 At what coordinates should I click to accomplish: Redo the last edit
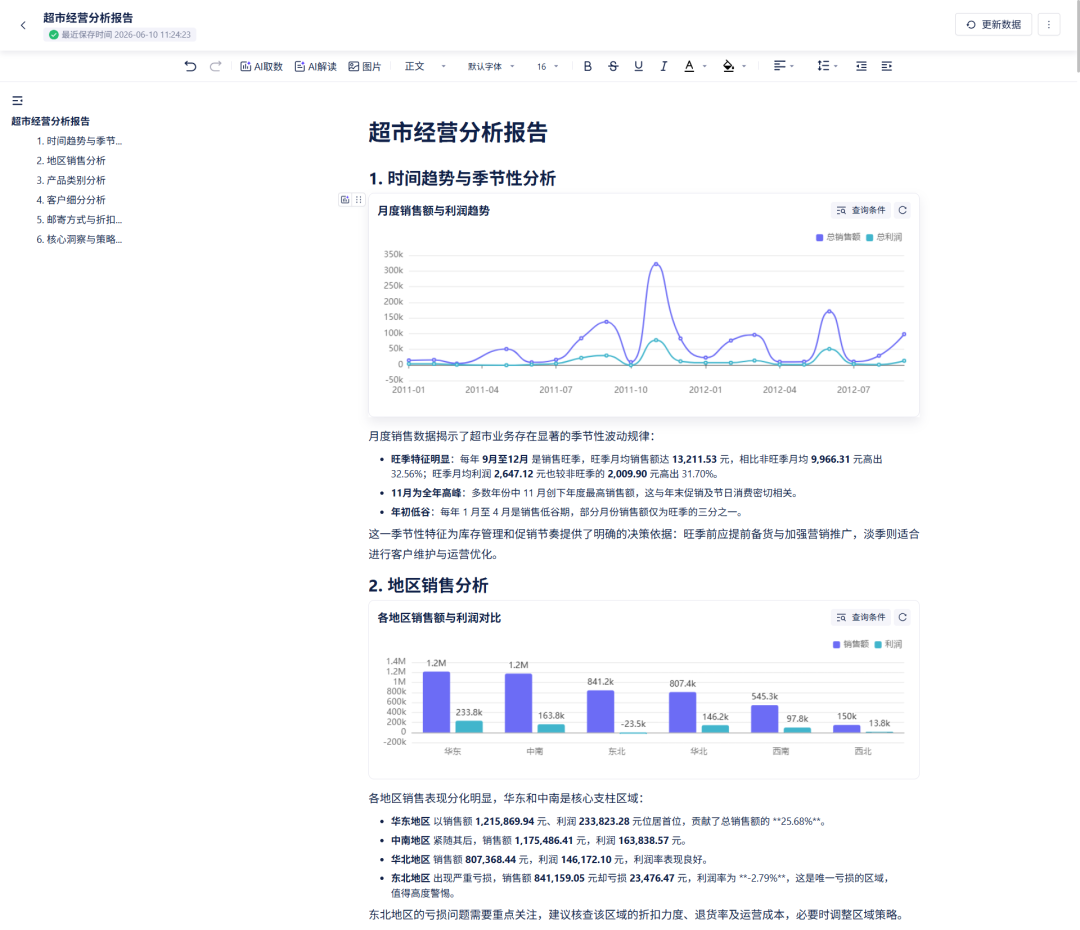pos(216,66)
